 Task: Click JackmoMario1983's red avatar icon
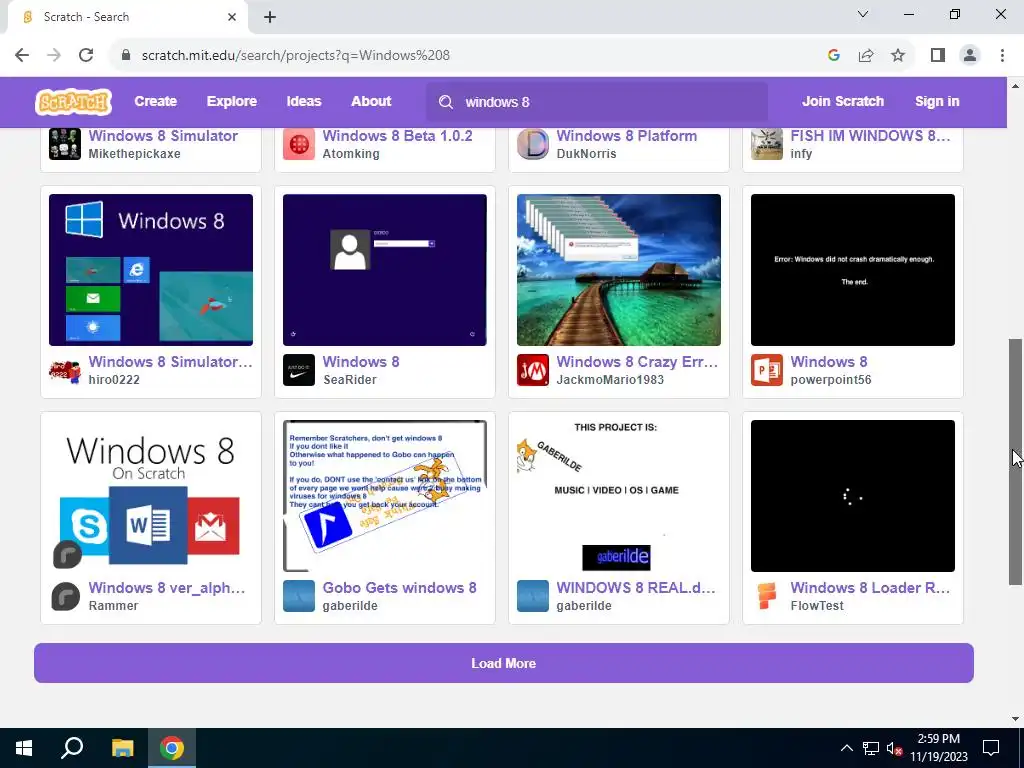coord(533,370)
